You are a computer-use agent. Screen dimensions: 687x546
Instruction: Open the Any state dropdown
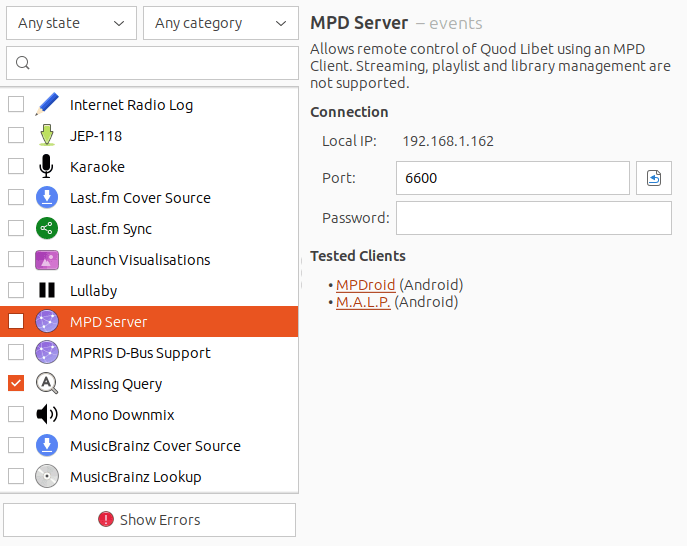pyautogui.click(x=71, y=23)
